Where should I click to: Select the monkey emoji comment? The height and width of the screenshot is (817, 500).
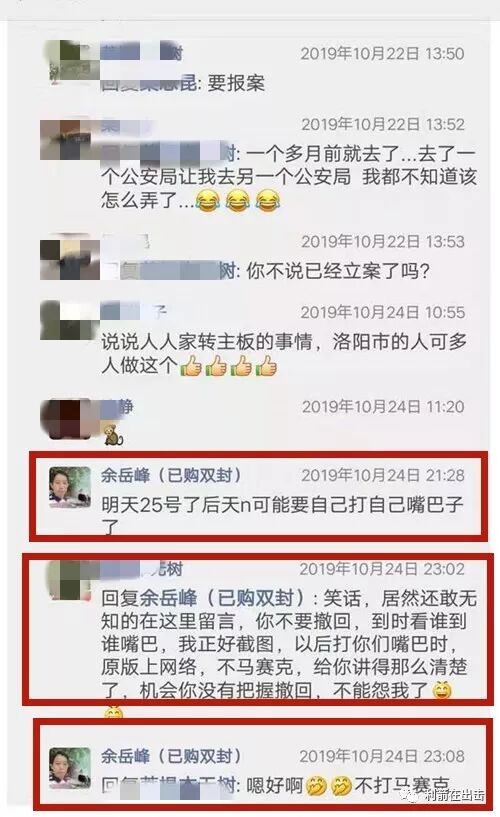[114, 435]
